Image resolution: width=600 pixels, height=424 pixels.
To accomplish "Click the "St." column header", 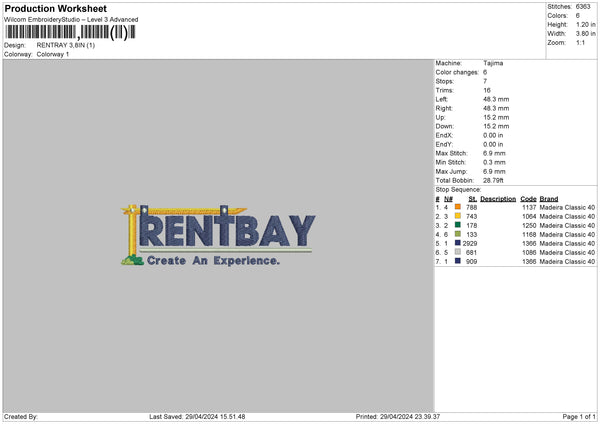I will 473,199.
